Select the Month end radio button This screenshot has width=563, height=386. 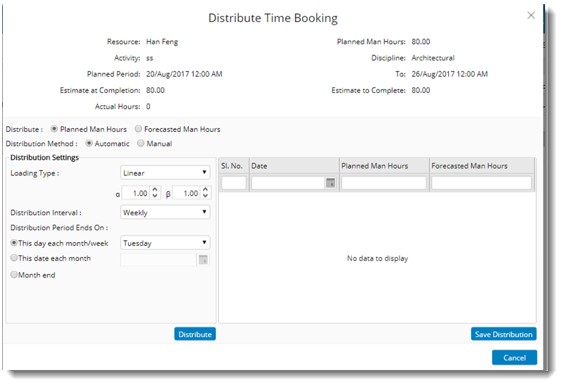coord(14,275)
